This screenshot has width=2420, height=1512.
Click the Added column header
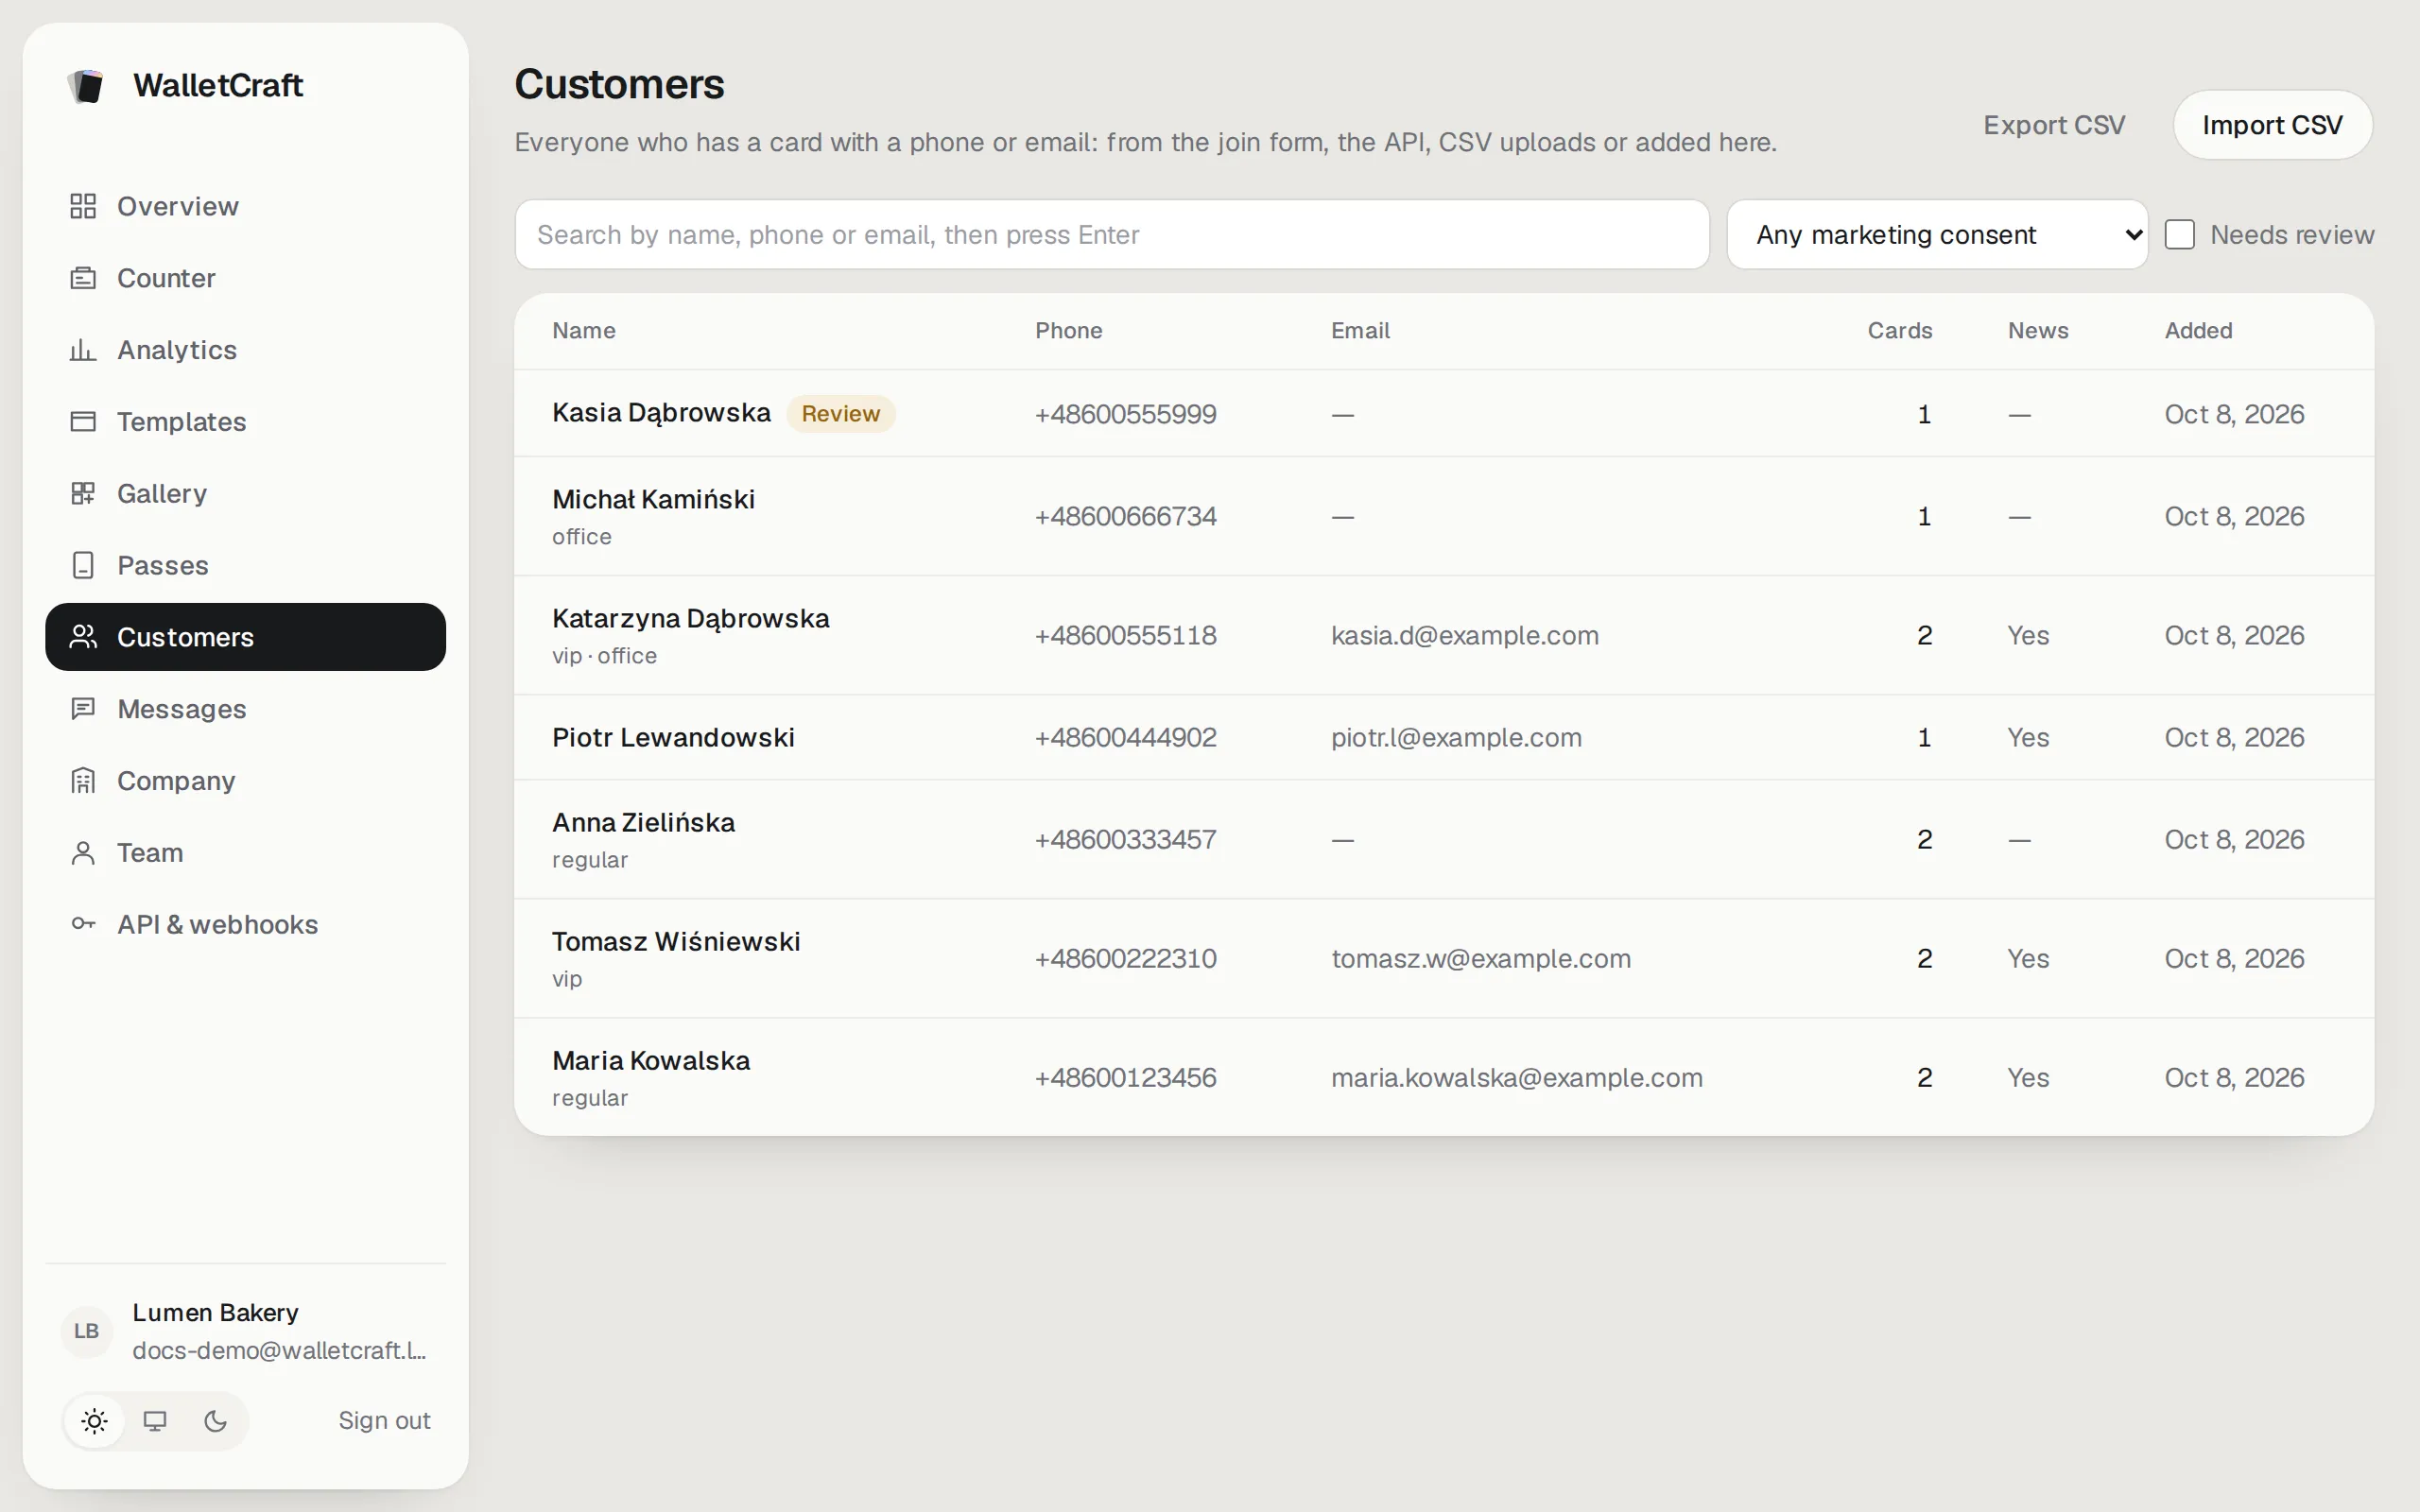point(2198,331)
